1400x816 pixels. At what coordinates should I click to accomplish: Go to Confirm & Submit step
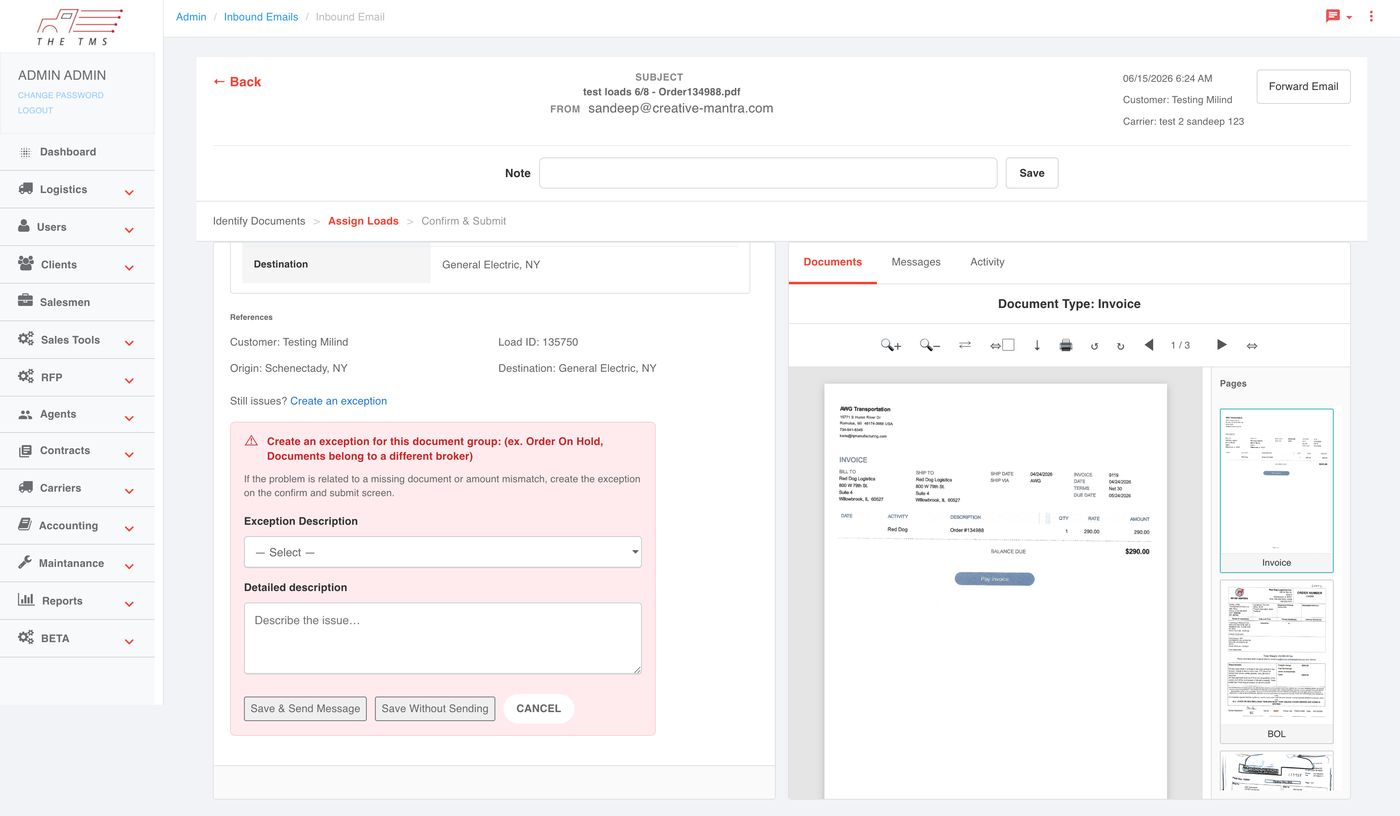point(464,221)
